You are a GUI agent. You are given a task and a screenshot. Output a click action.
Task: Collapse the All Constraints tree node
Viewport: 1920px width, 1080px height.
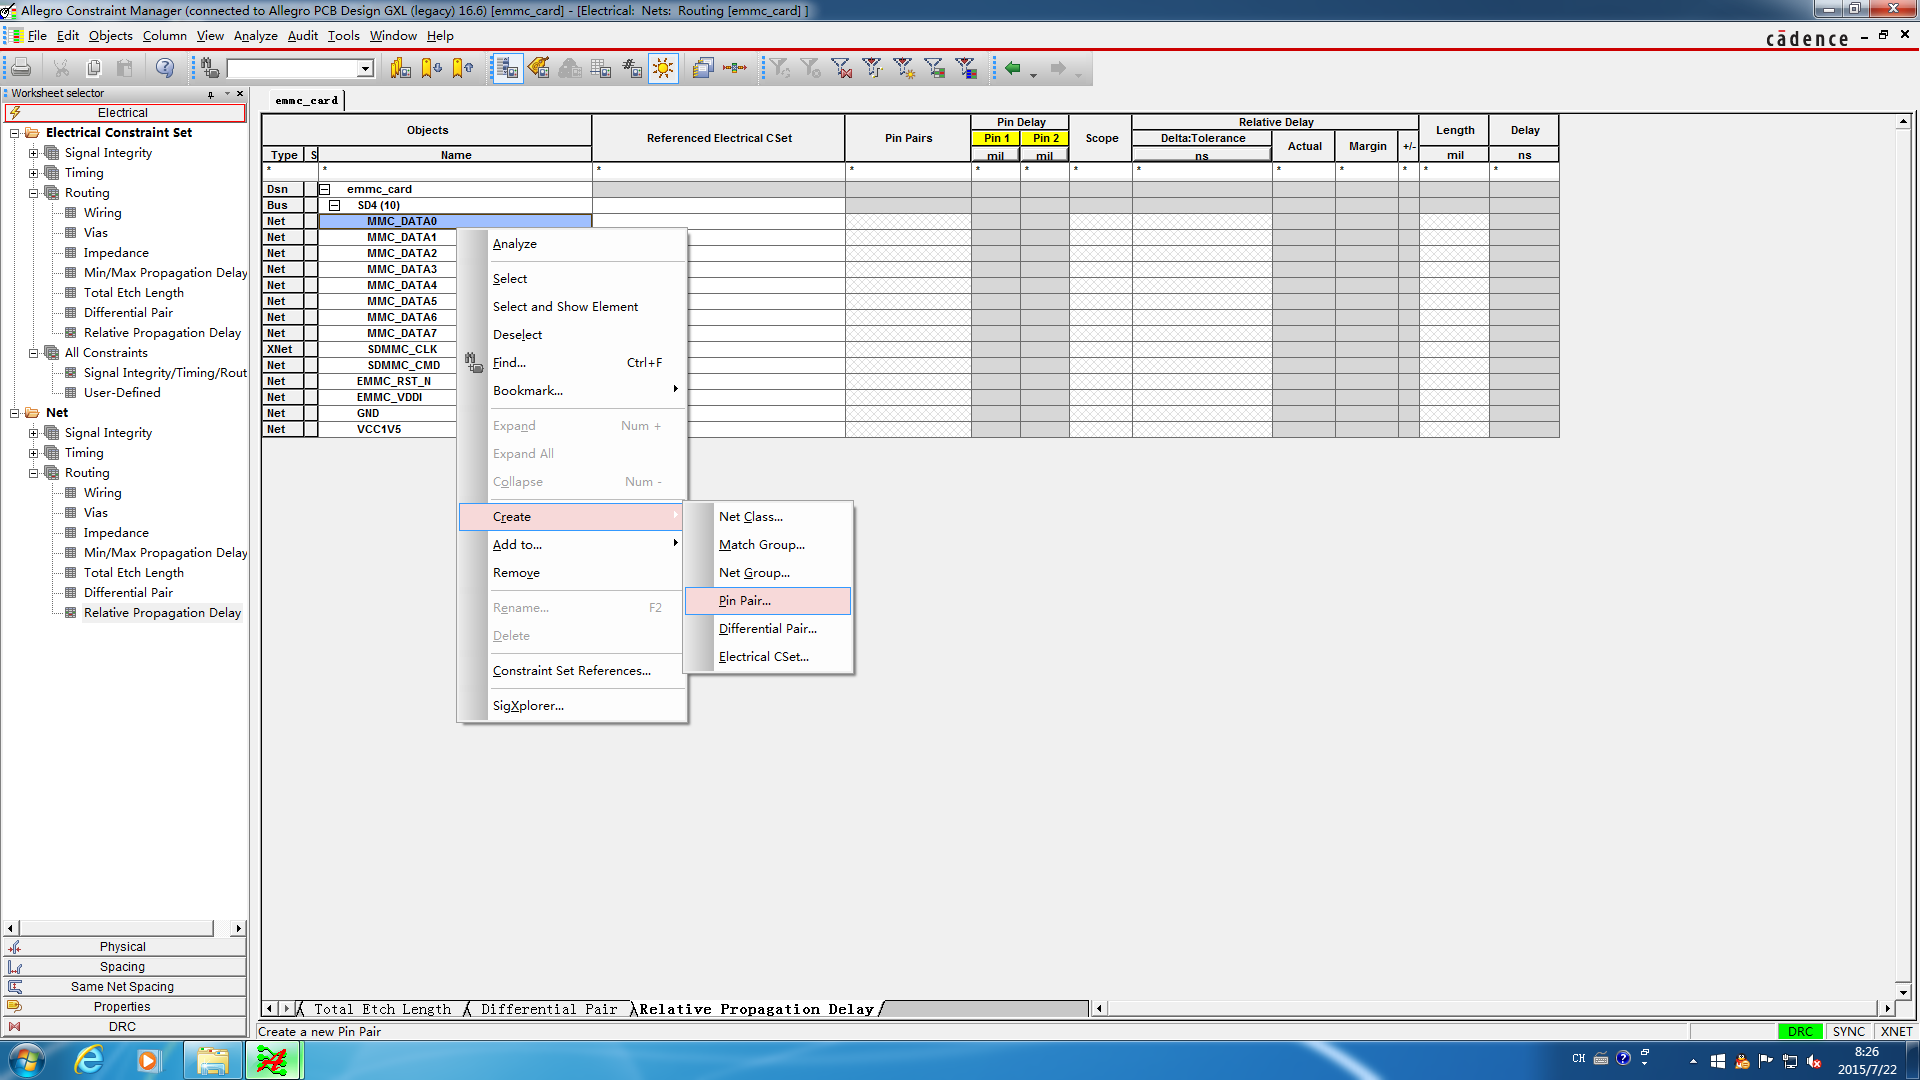(34, 353)
